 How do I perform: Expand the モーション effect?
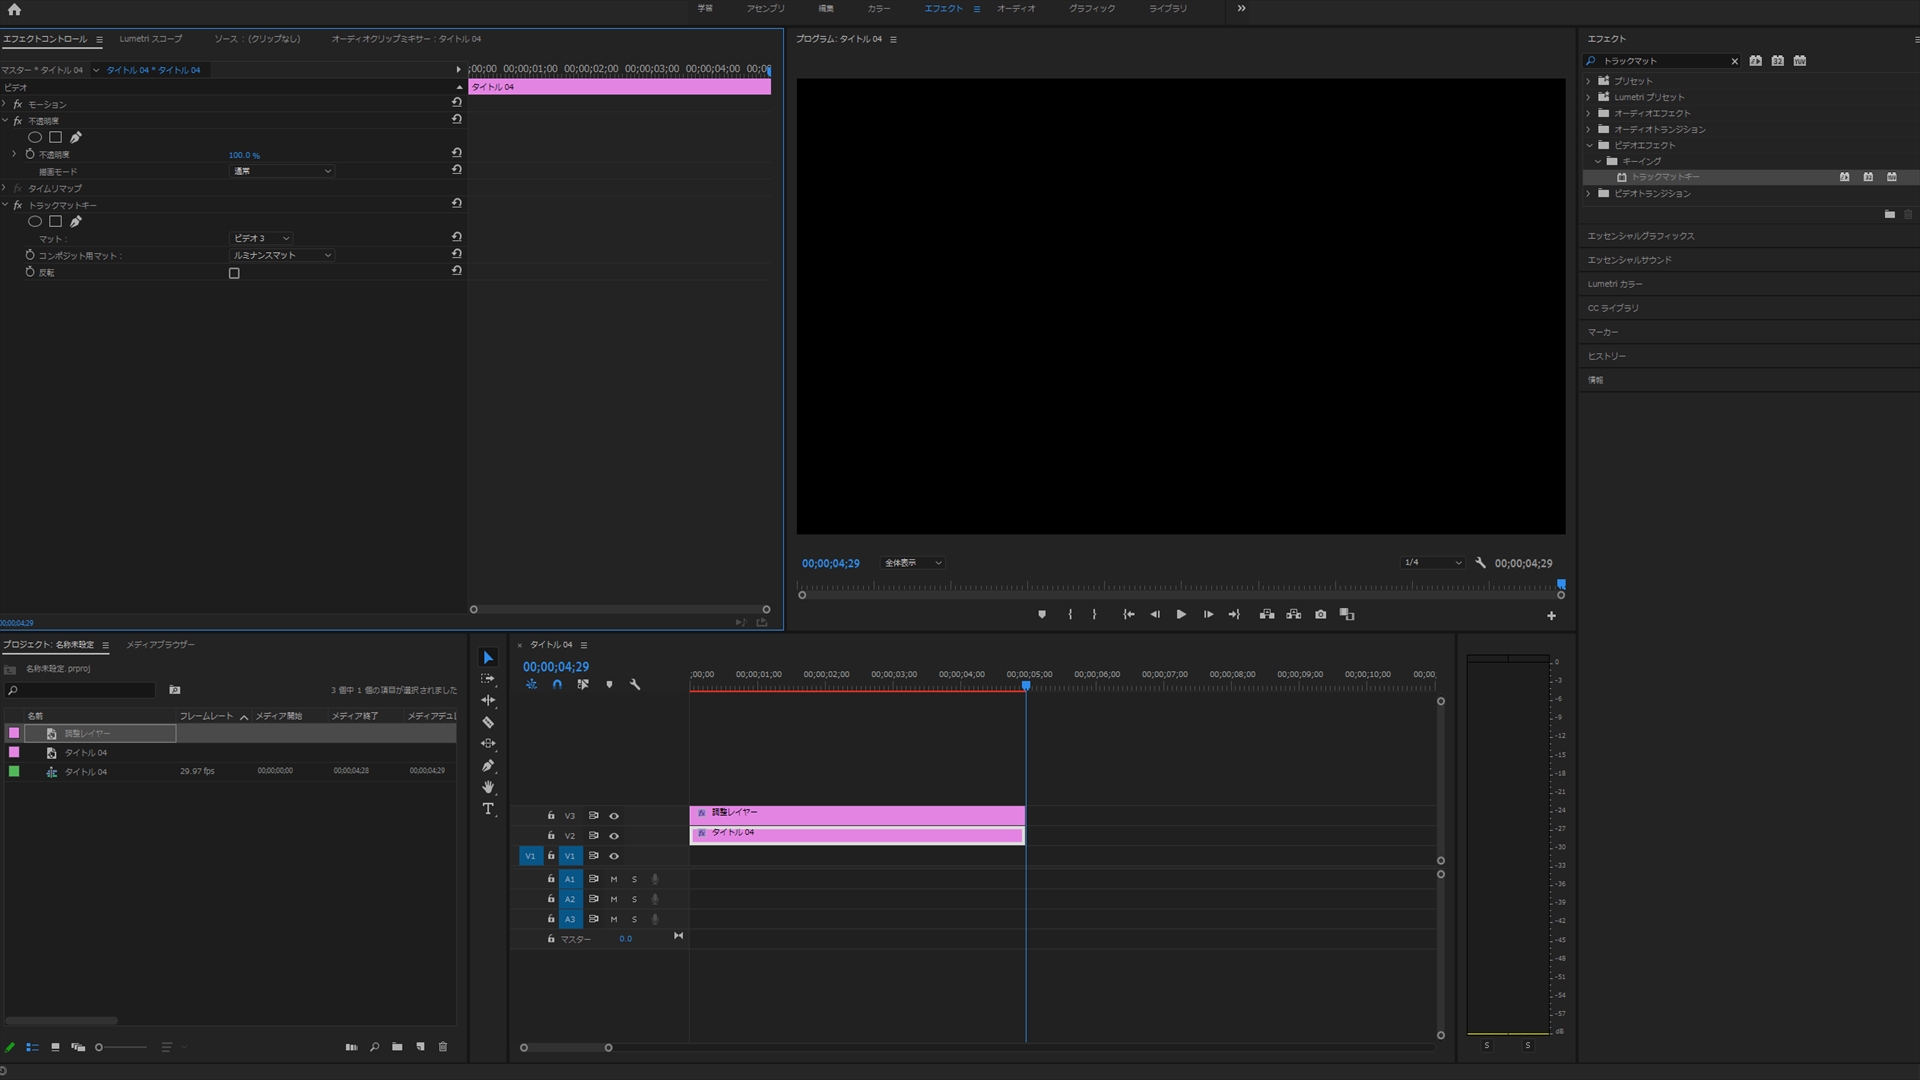[x=5, y=104]
